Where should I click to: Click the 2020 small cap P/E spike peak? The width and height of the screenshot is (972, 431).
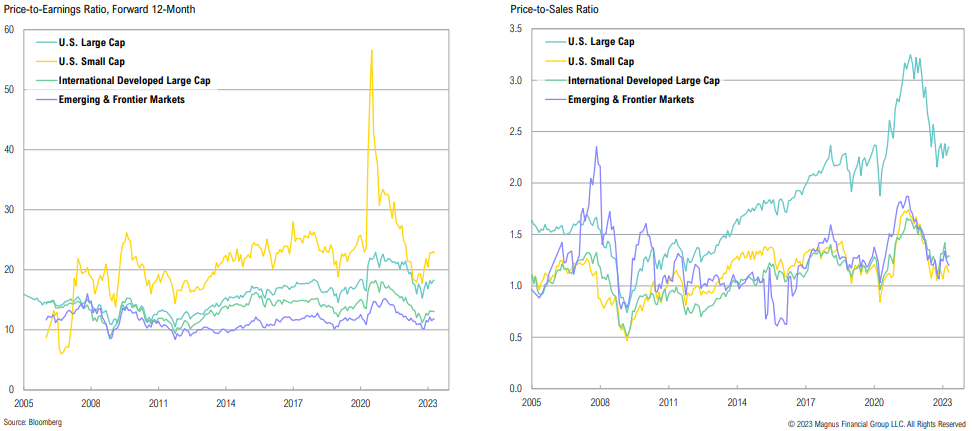(372, 51)
